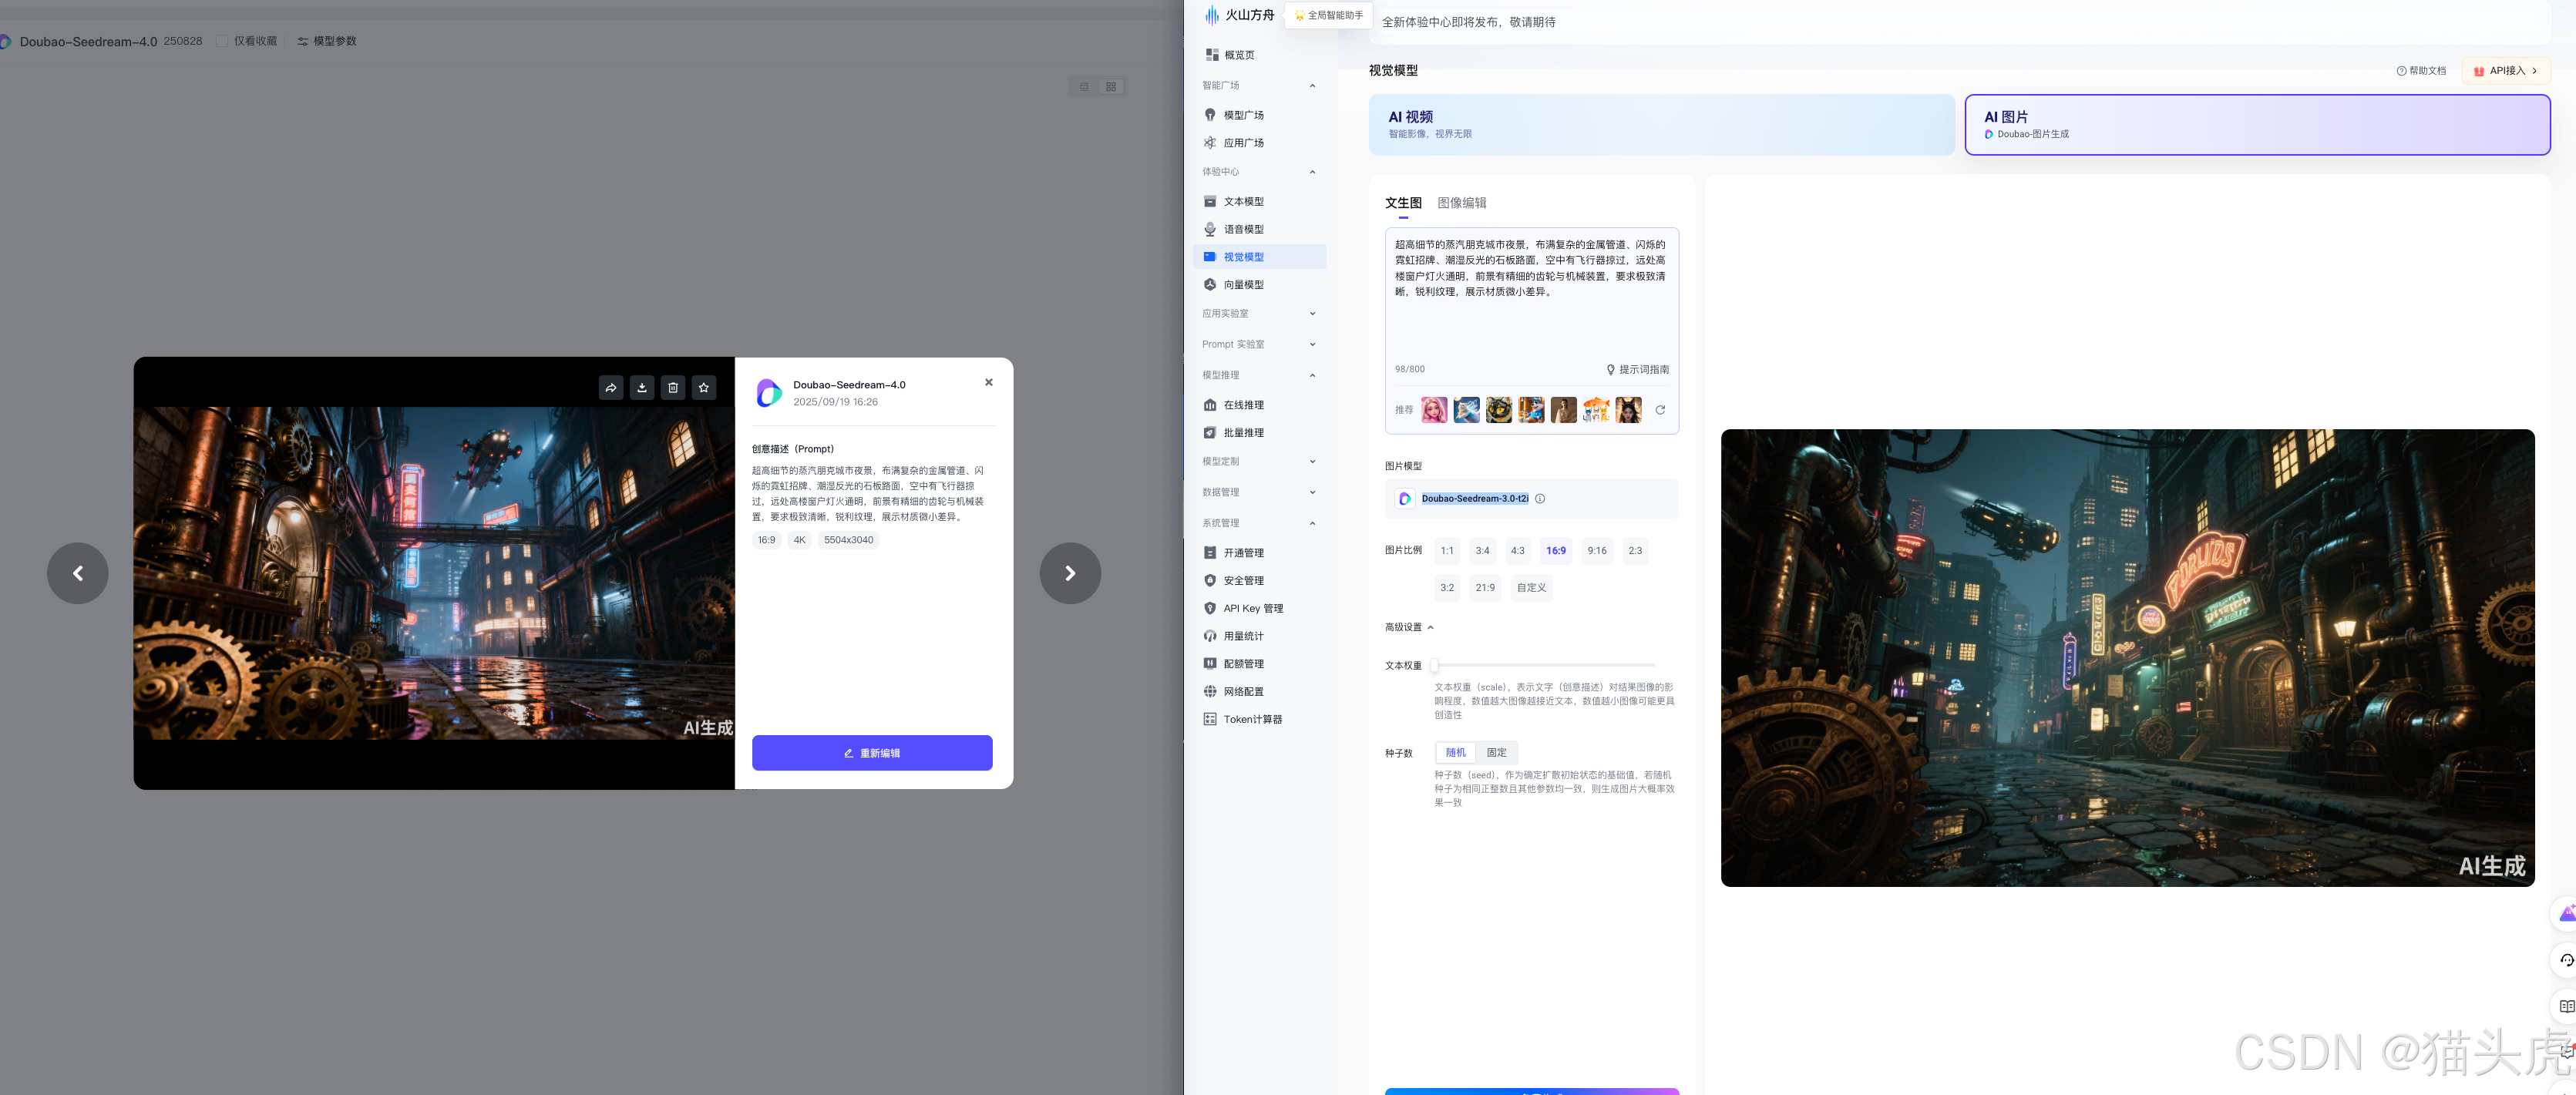This screenshot has height=1095, width=2576.
Task: Select the 9:16 image ratio
Action: [1597, 551]
